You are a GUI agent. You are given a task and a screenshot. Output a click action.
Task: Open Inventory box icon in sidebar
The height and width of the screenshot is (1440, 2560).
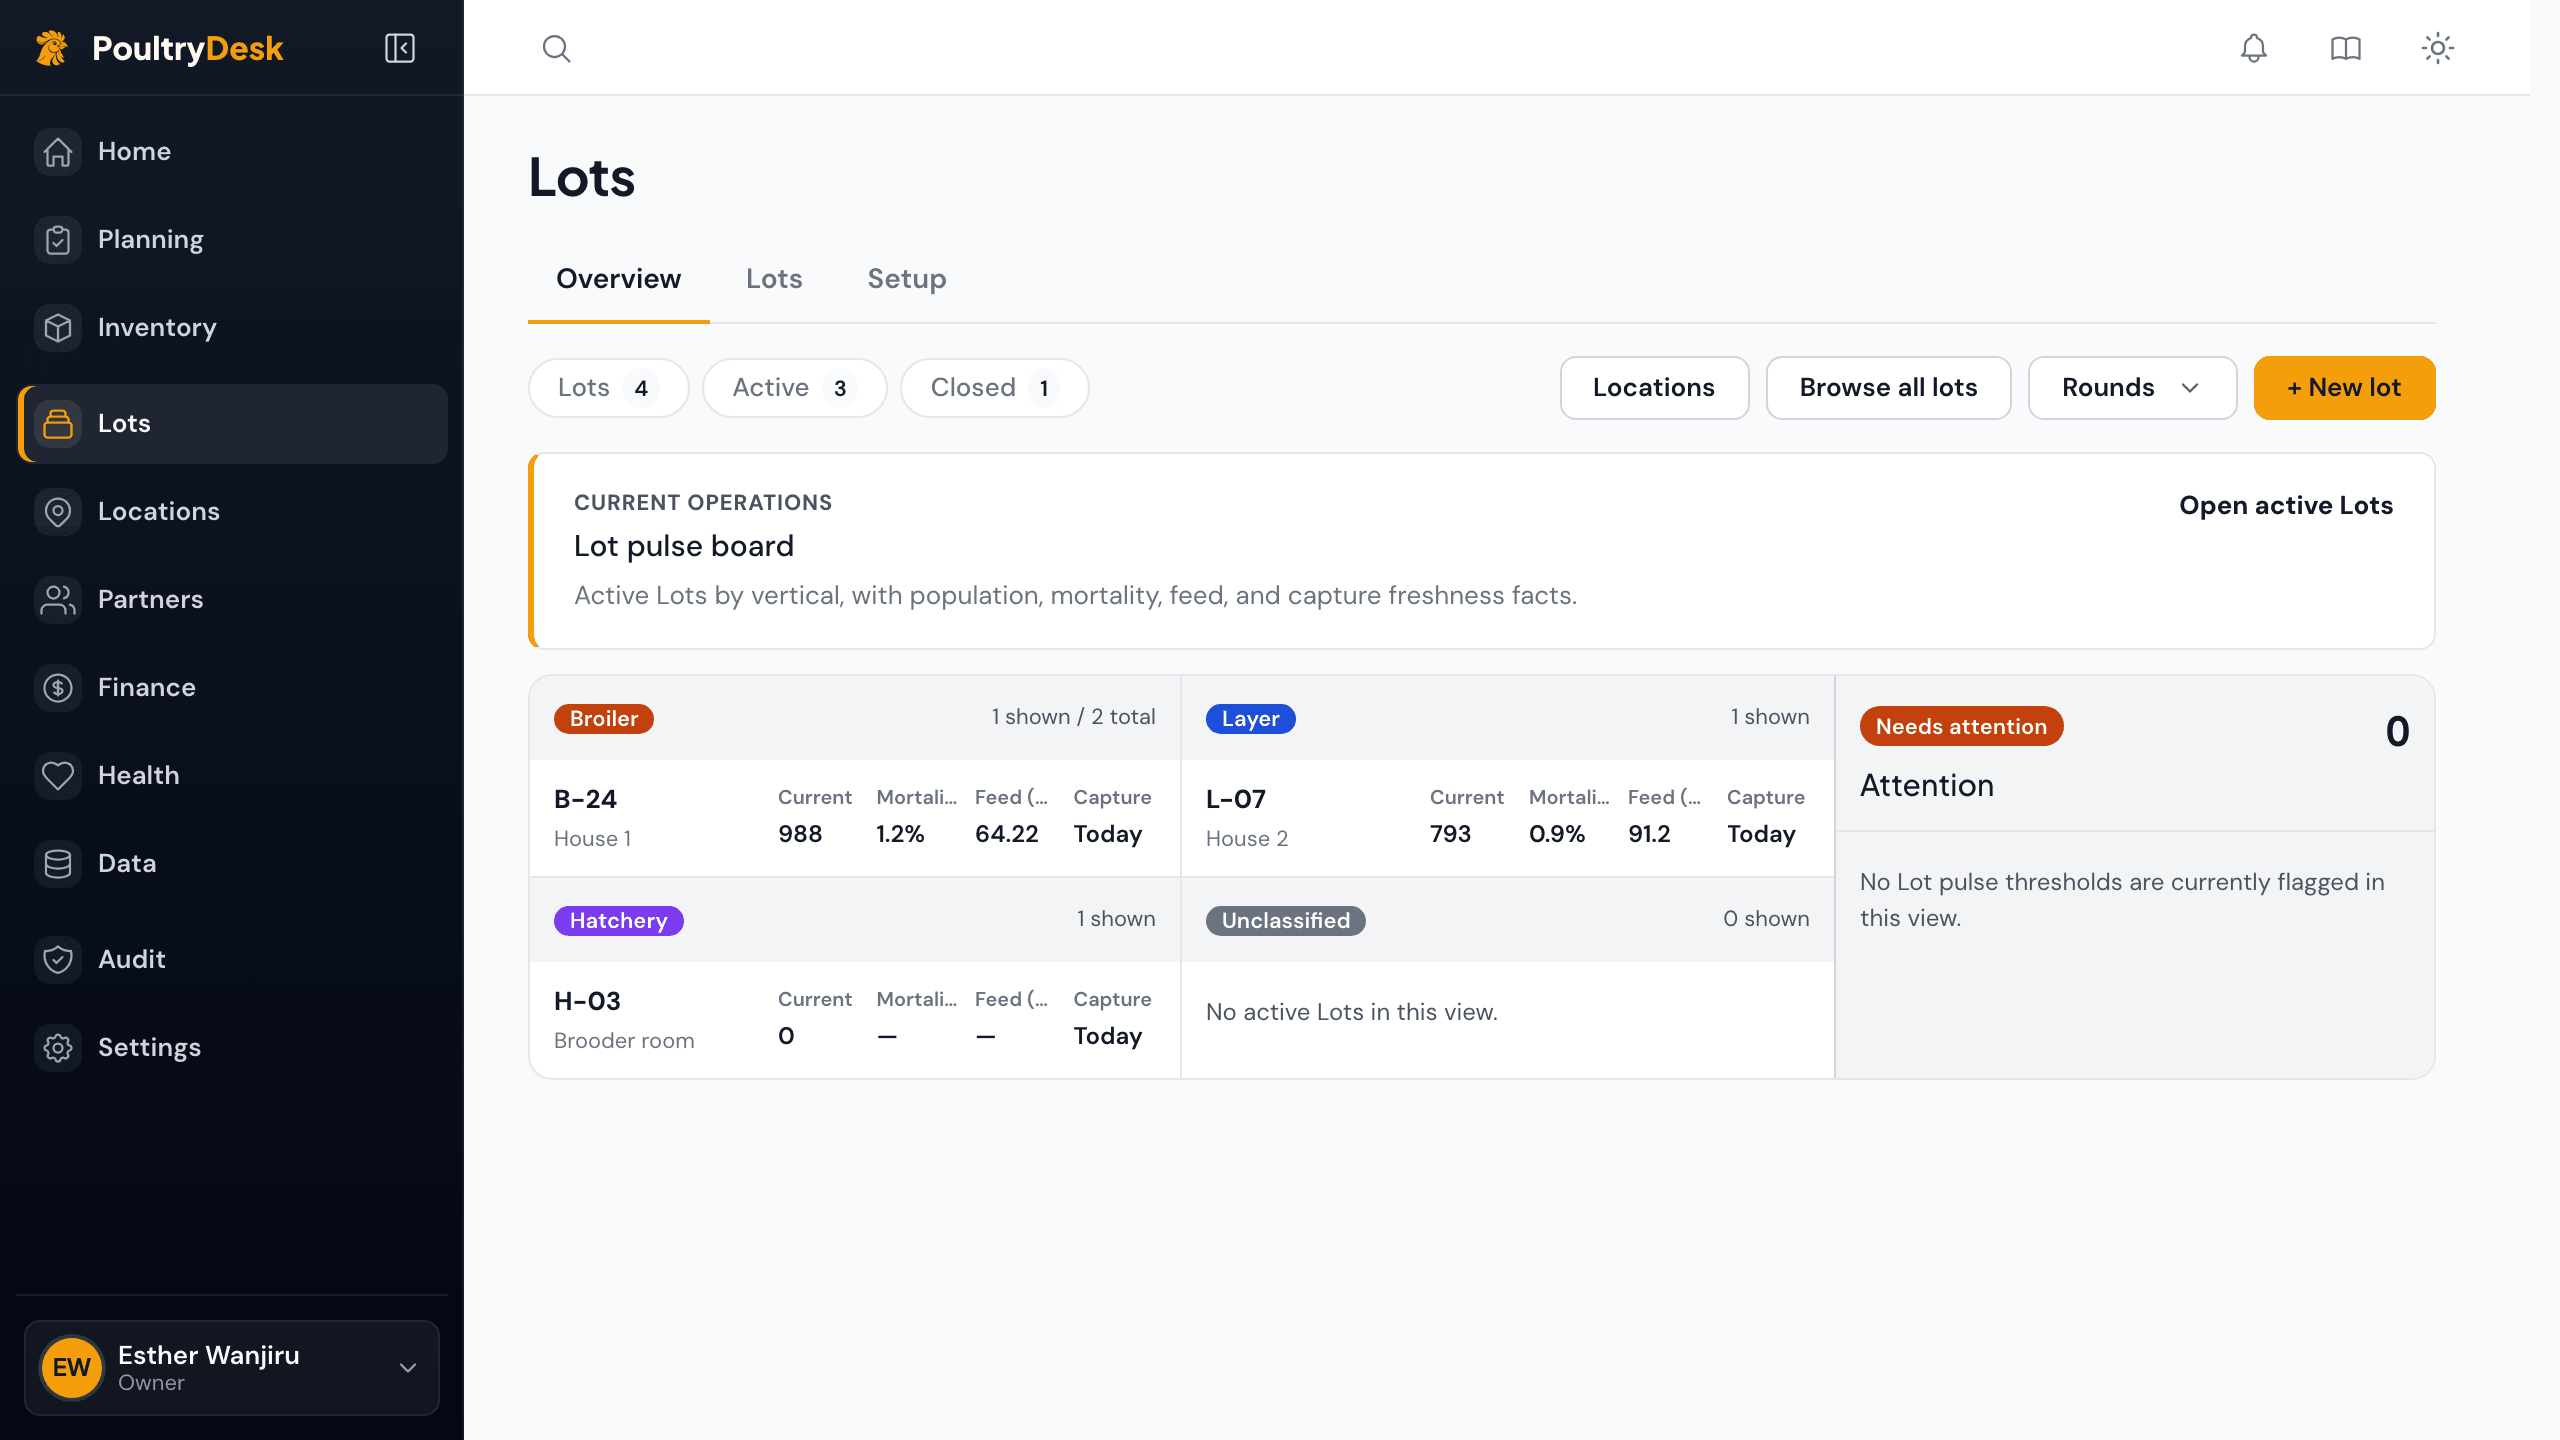[x=58, y=327]
